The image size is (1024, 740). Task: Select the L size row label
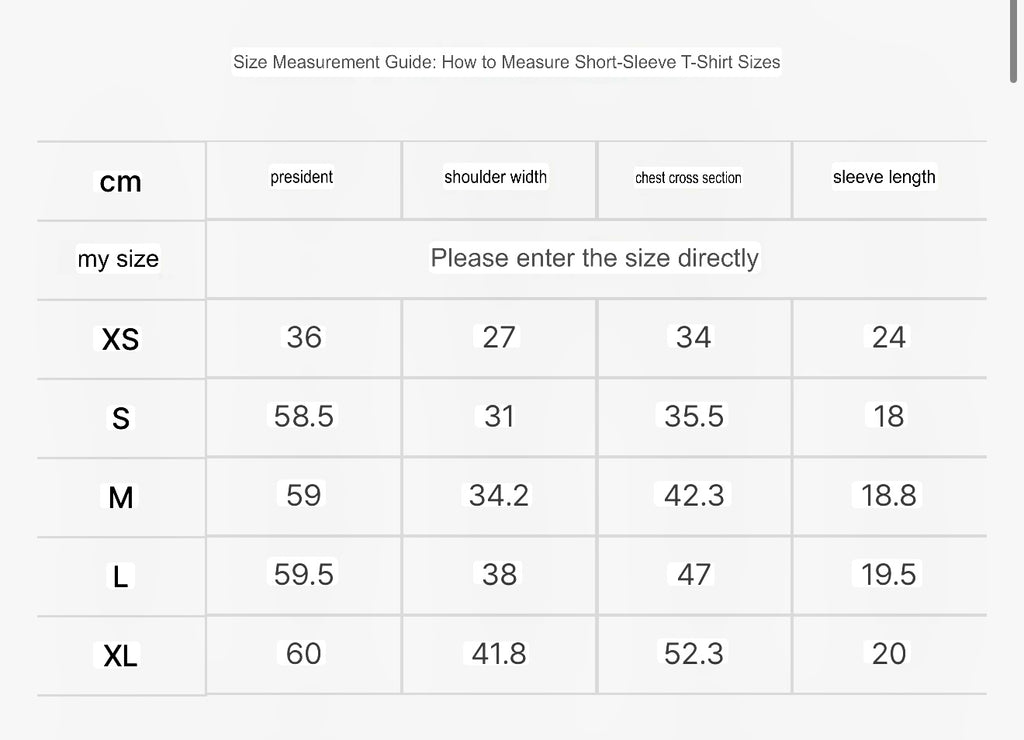120,577
